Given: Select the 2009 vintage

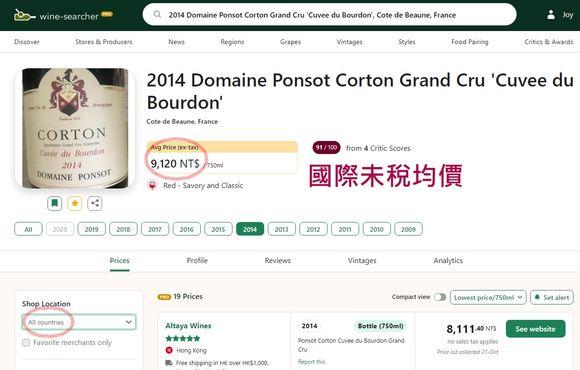Looking at the screenshot, I should [x=408, y=229].
